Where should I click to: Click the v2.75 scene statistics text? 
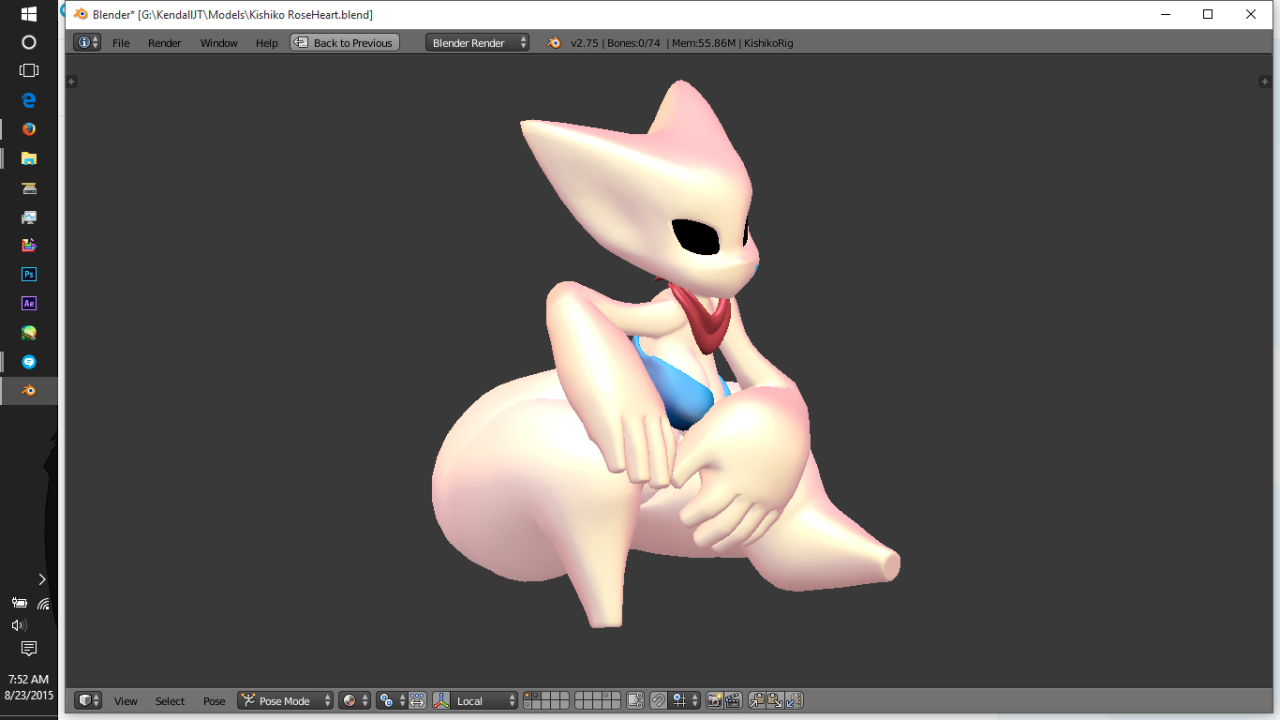[682, 43]
